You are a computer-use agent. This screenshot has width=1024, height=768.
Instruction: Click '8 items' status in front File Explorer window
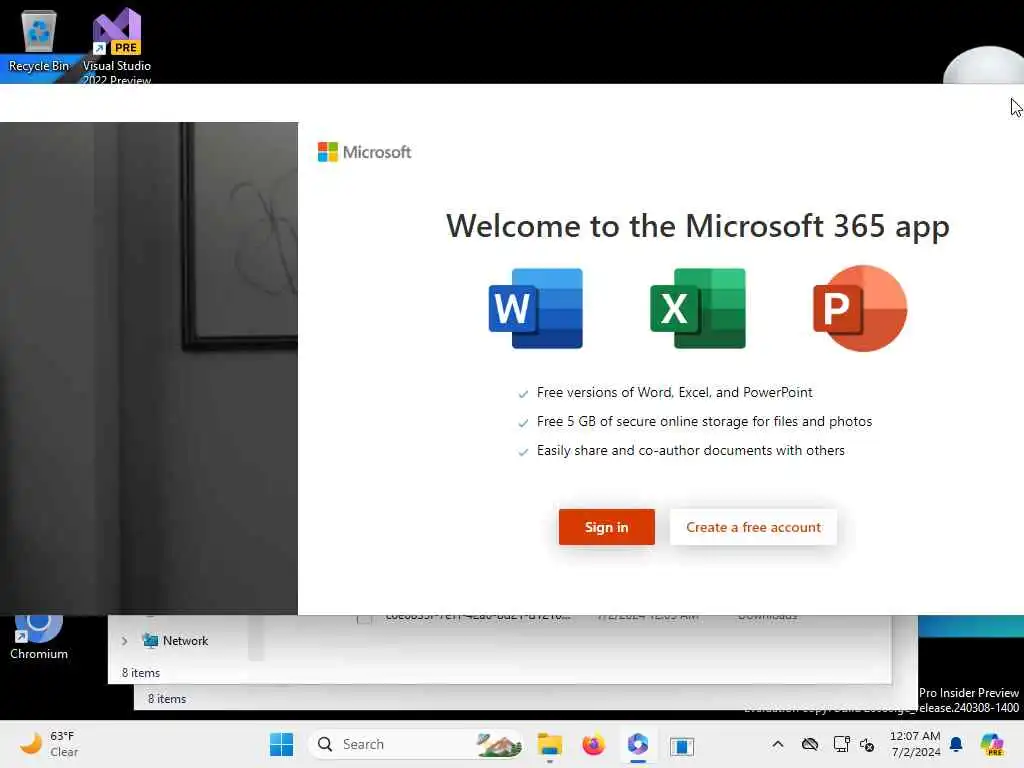pyautogui.click(x=140, y=673)
